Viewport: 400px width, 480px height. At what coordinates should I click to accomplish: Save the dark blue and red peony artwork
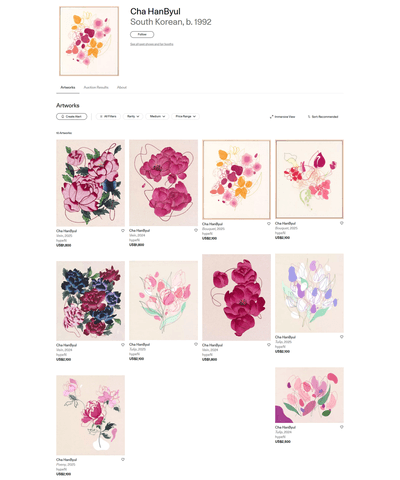coord(123,345)
